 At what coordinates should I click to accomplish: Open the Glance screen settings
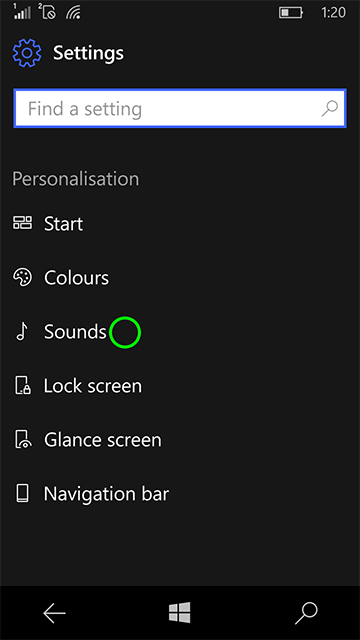click(x=180, y=440)
